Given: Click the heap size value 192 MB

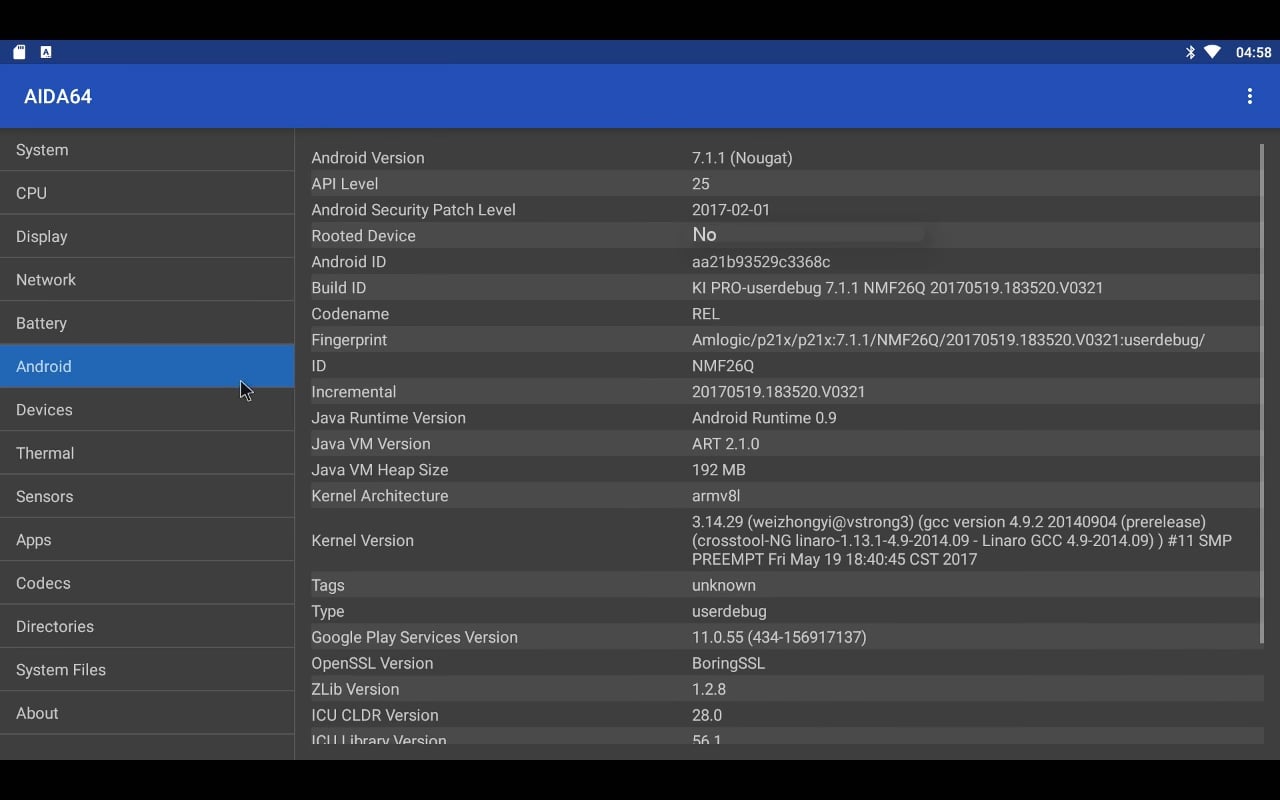Looking at the screenshot, I should tap(719, 470).
